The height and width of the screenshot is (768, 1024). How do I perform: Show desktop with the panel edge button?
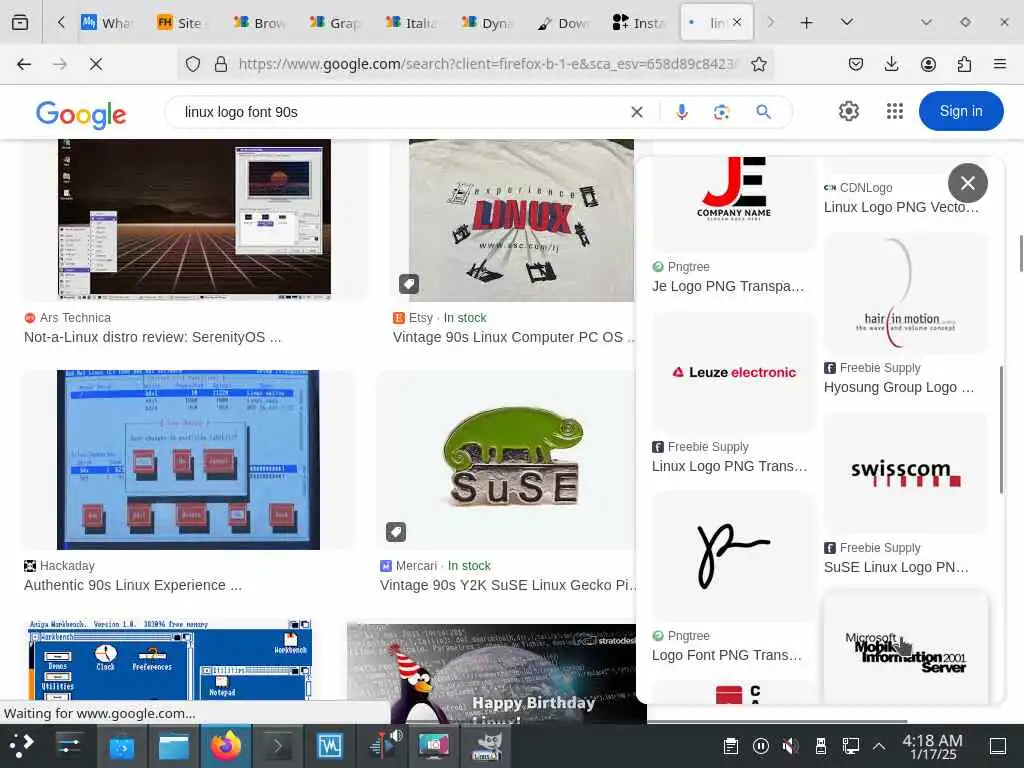pyautogui.click(x=999, y=746)
